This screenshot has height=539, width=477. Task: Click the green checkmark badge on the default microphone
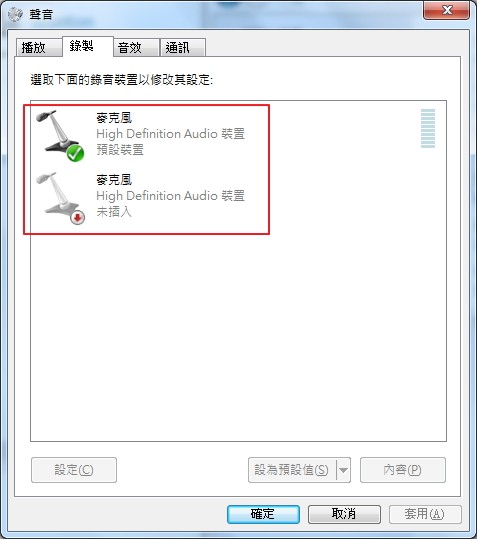75,153
